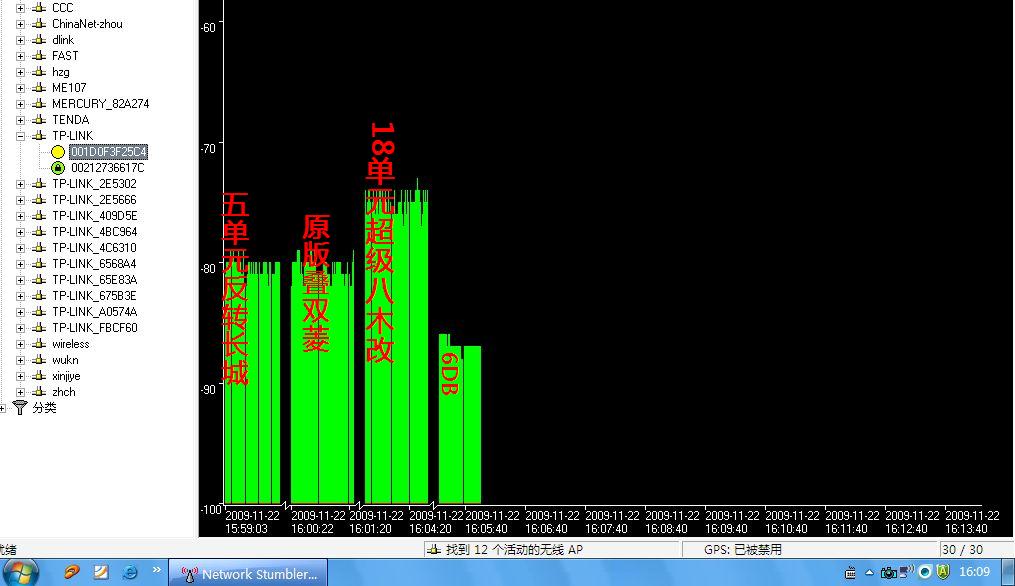
Task: Click the funnel filter icon beside 分类
Action: coord(20,408)
